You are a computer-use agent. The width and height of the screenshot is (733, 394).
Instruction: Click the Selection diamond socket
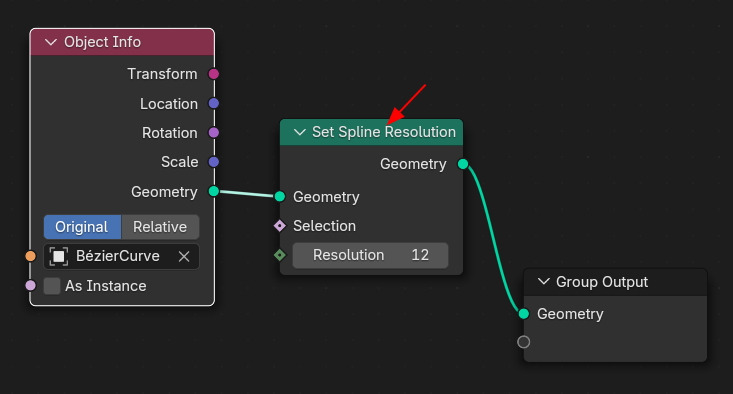tap(280, 226)
